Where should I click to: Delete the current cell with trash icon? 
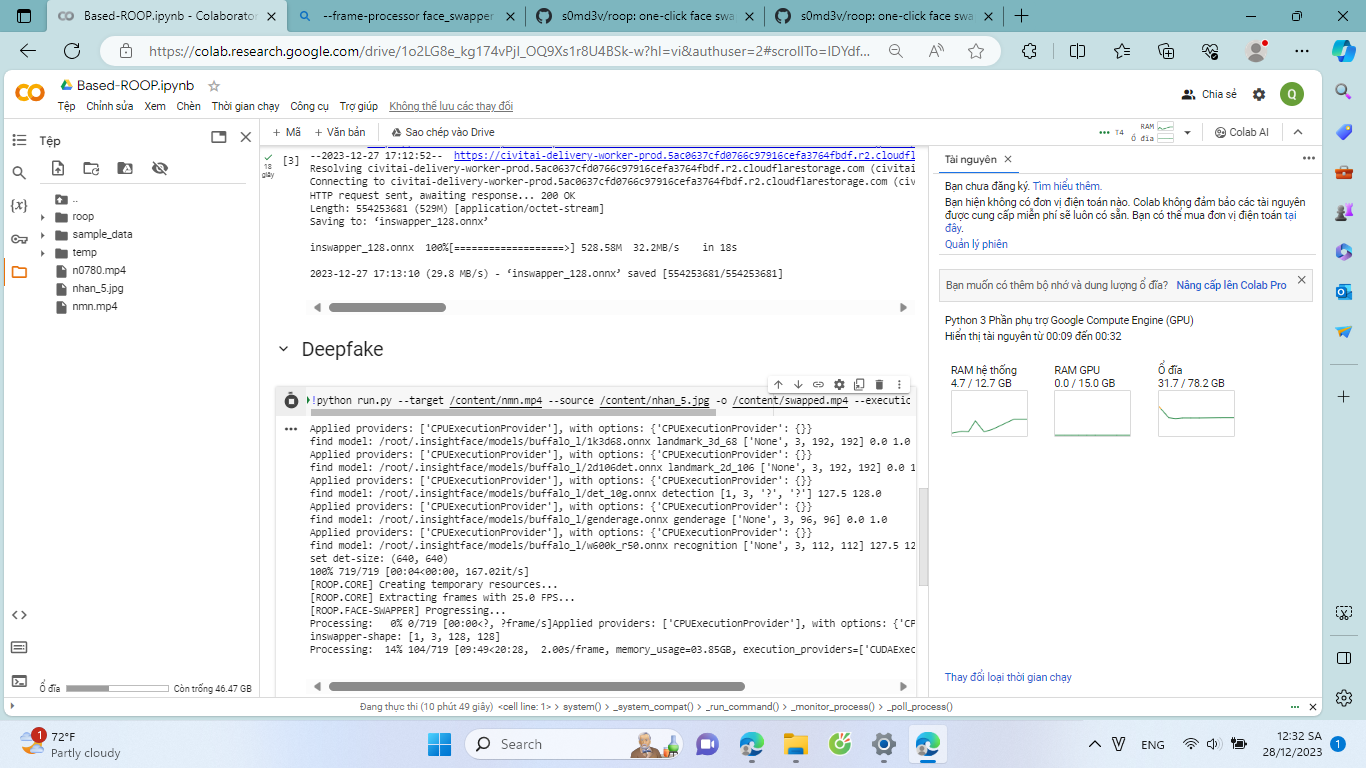[x=879, y=384]
